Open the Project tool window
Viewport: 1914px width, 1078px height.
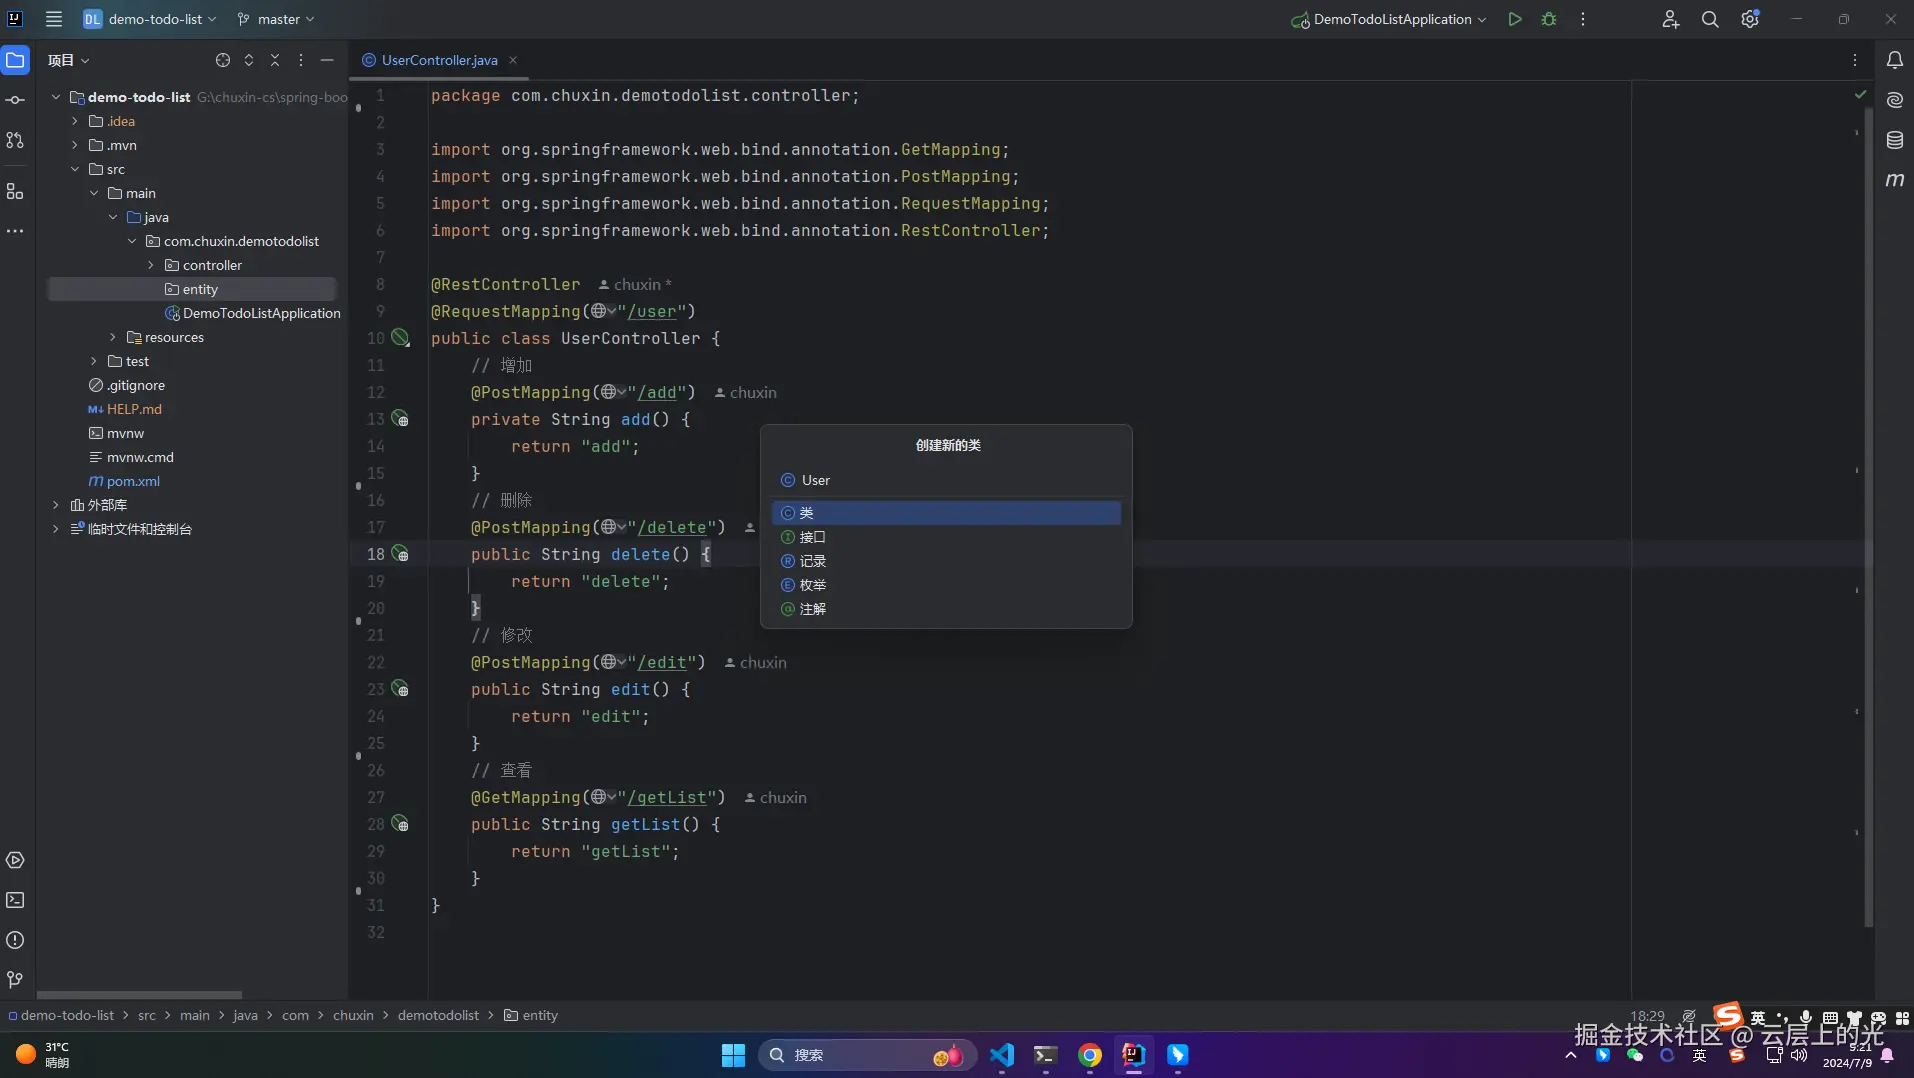tap(15, 60)
